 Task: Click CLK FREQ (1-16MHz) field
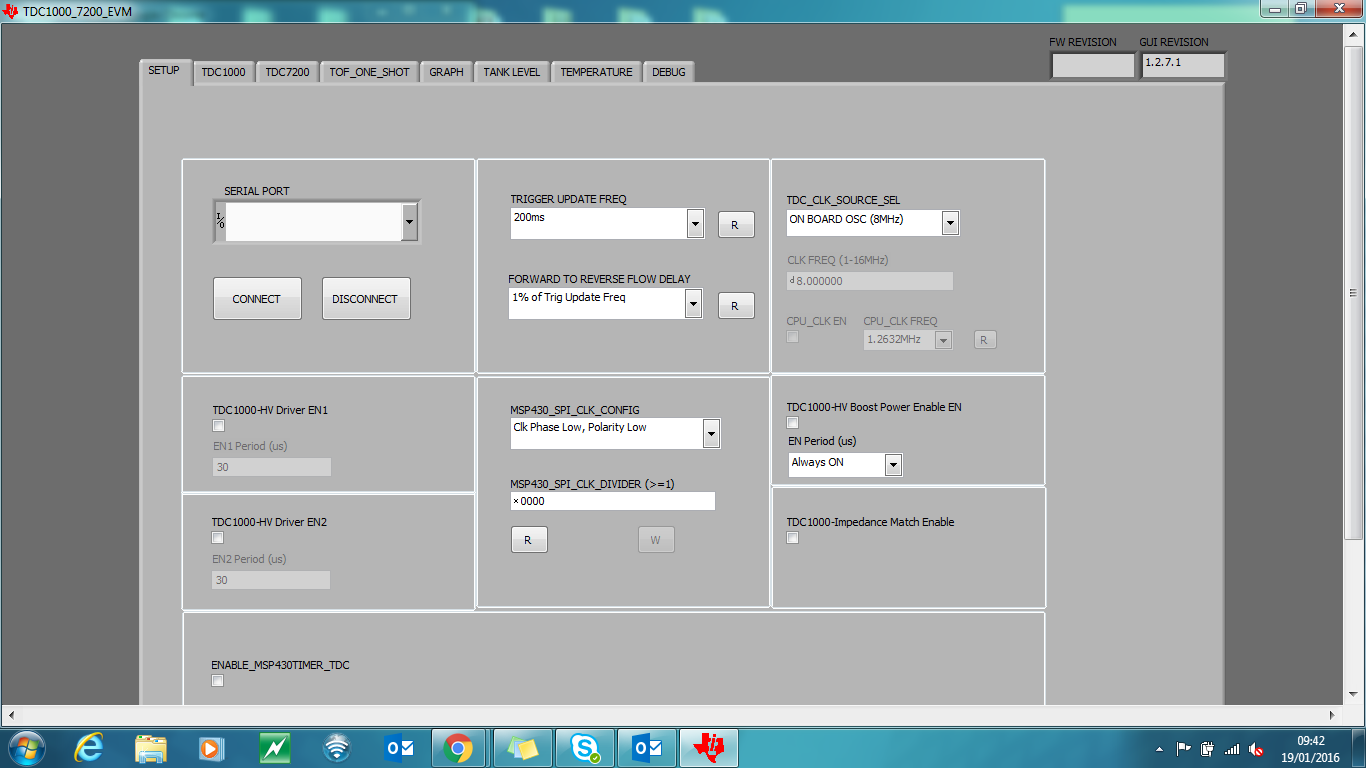(x=870, y=281)
